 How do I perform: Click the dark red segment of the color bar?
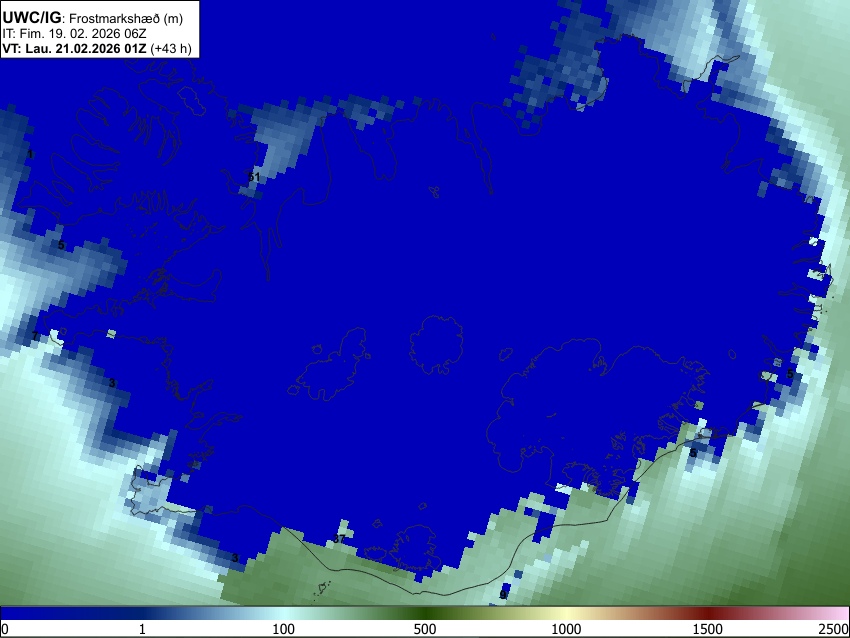708,614
